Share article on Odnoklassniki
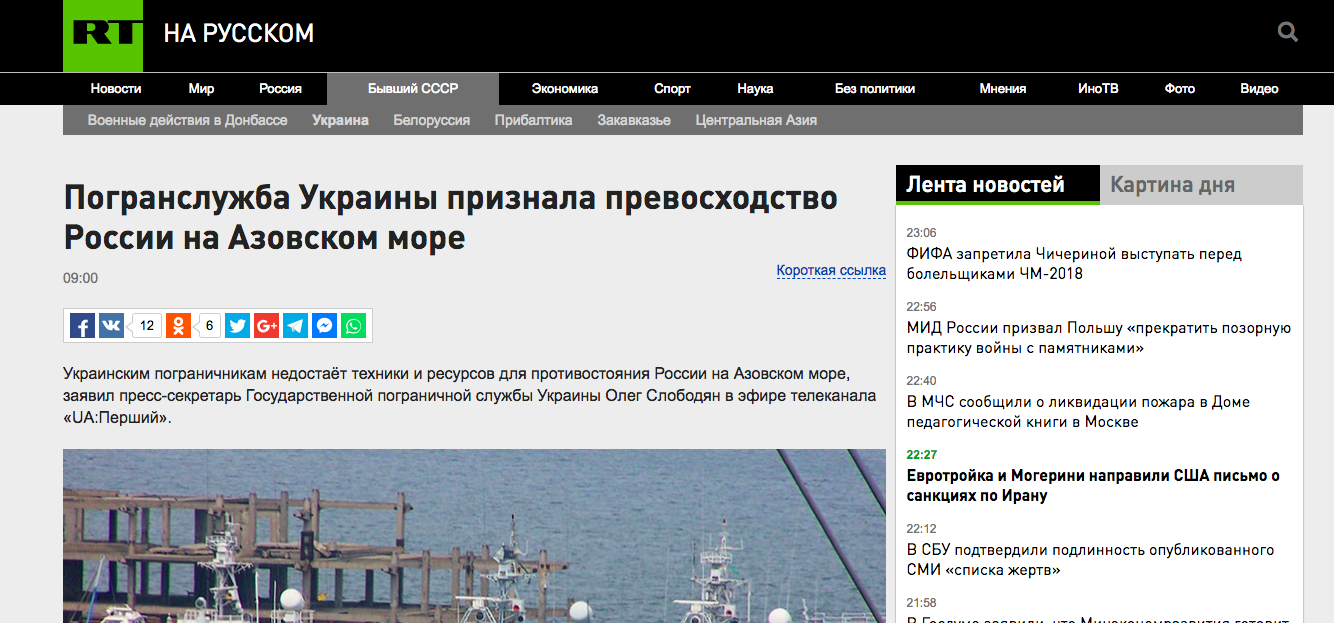The height and width of the screenshot is (623, 1334). point(178,326)
